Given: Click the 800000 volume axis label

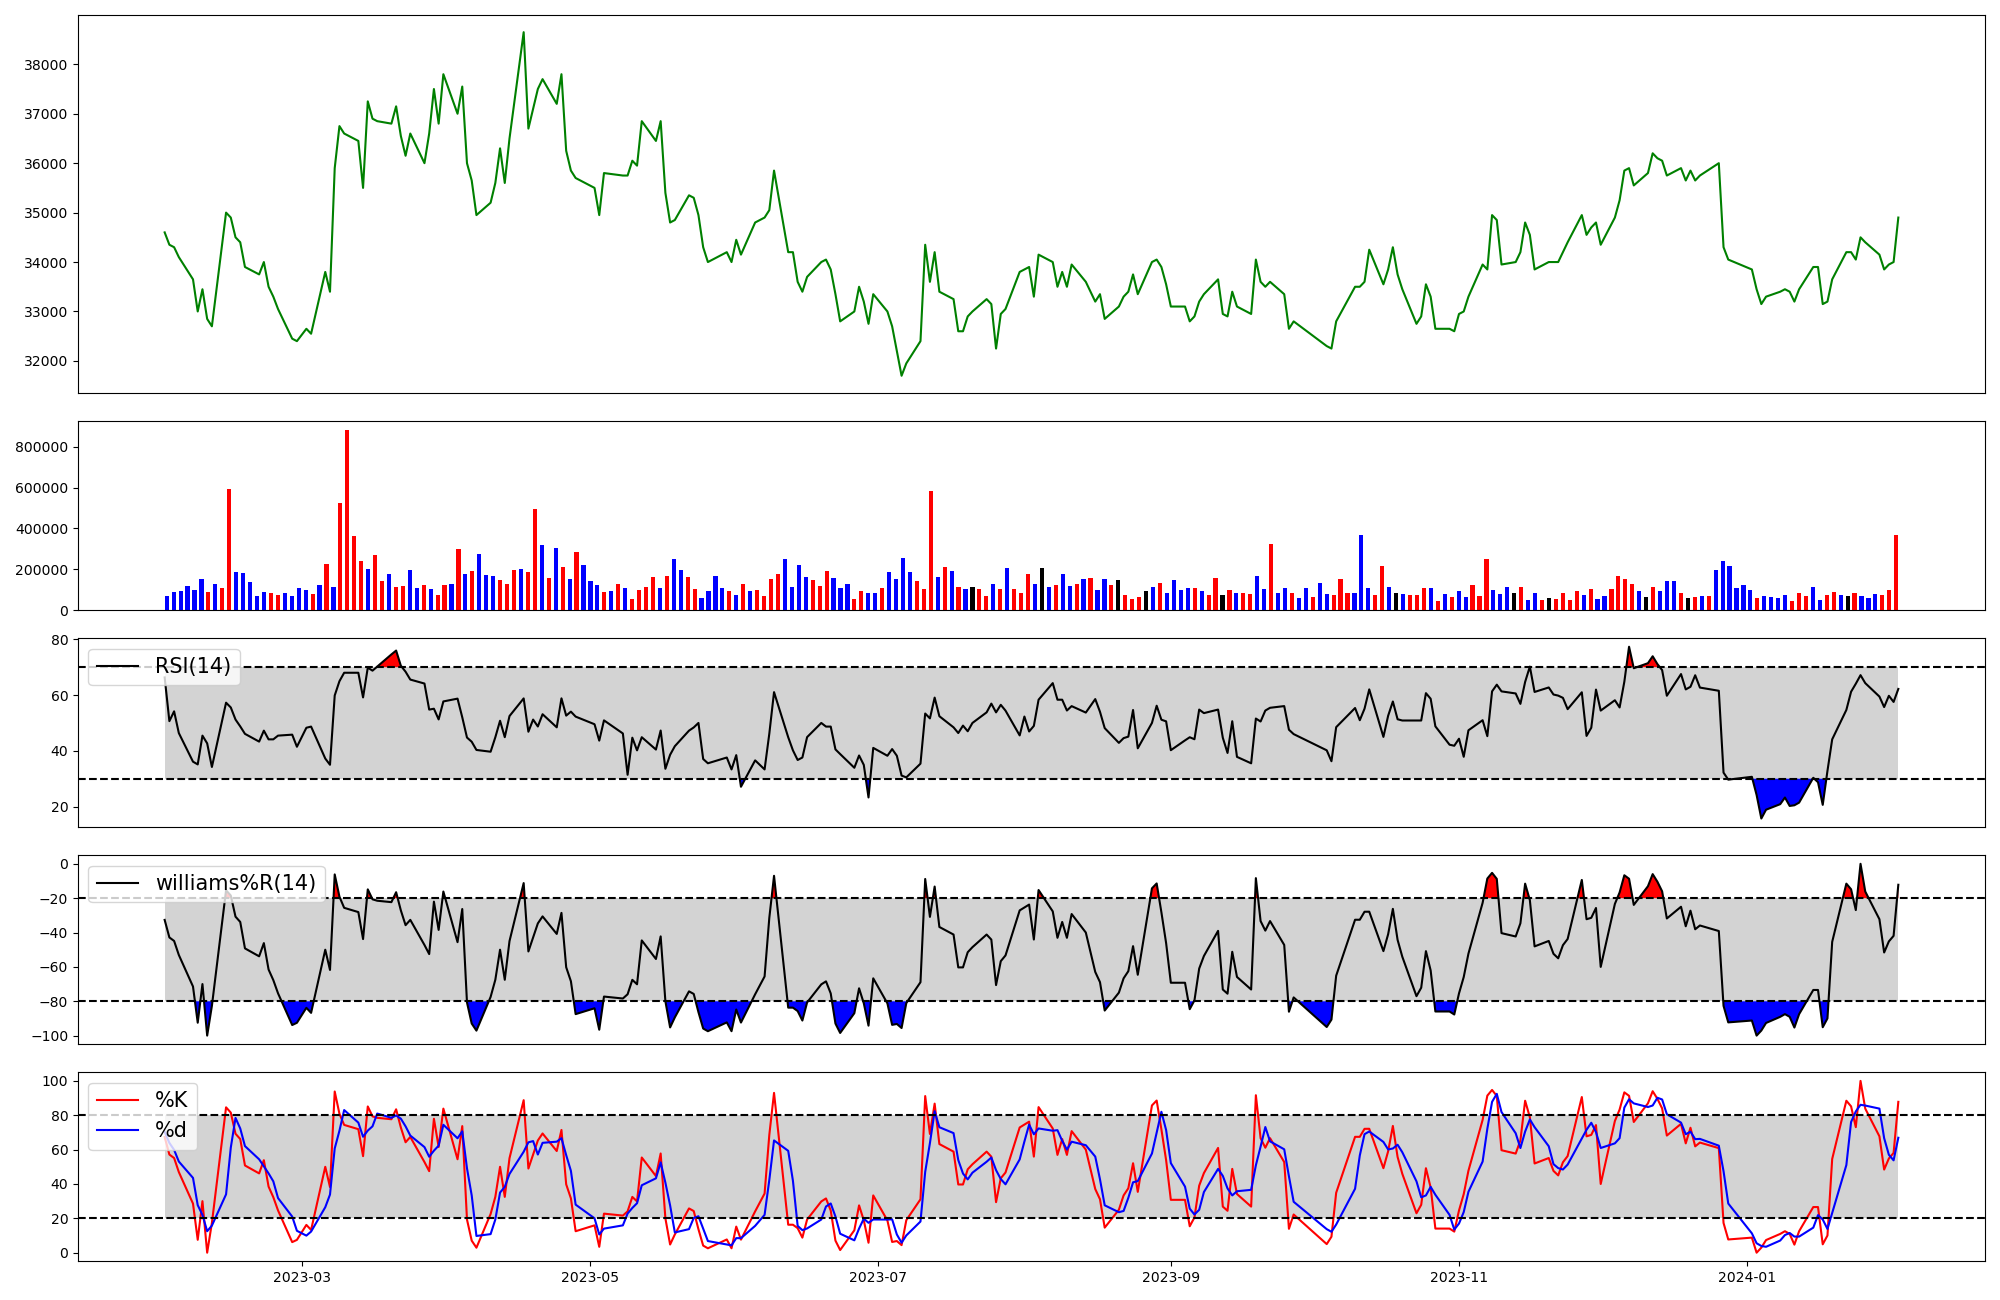Looking at the screenshot, I should pyautogui.click(x=41, y=447).
